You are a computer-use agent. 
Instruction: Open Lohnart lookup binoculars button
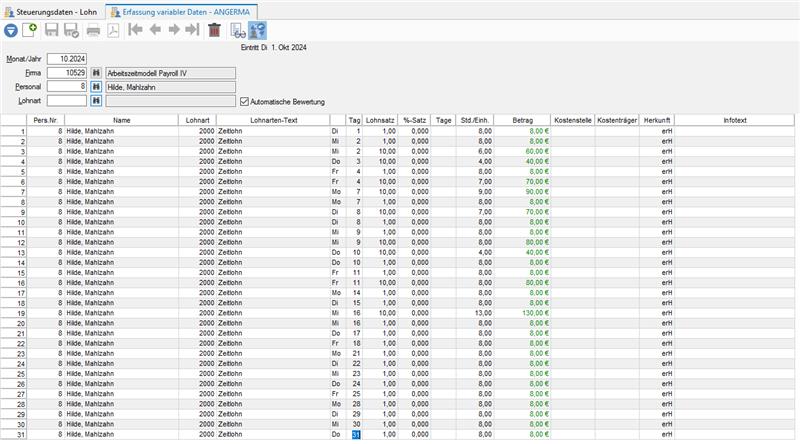[x=96, y=101]
